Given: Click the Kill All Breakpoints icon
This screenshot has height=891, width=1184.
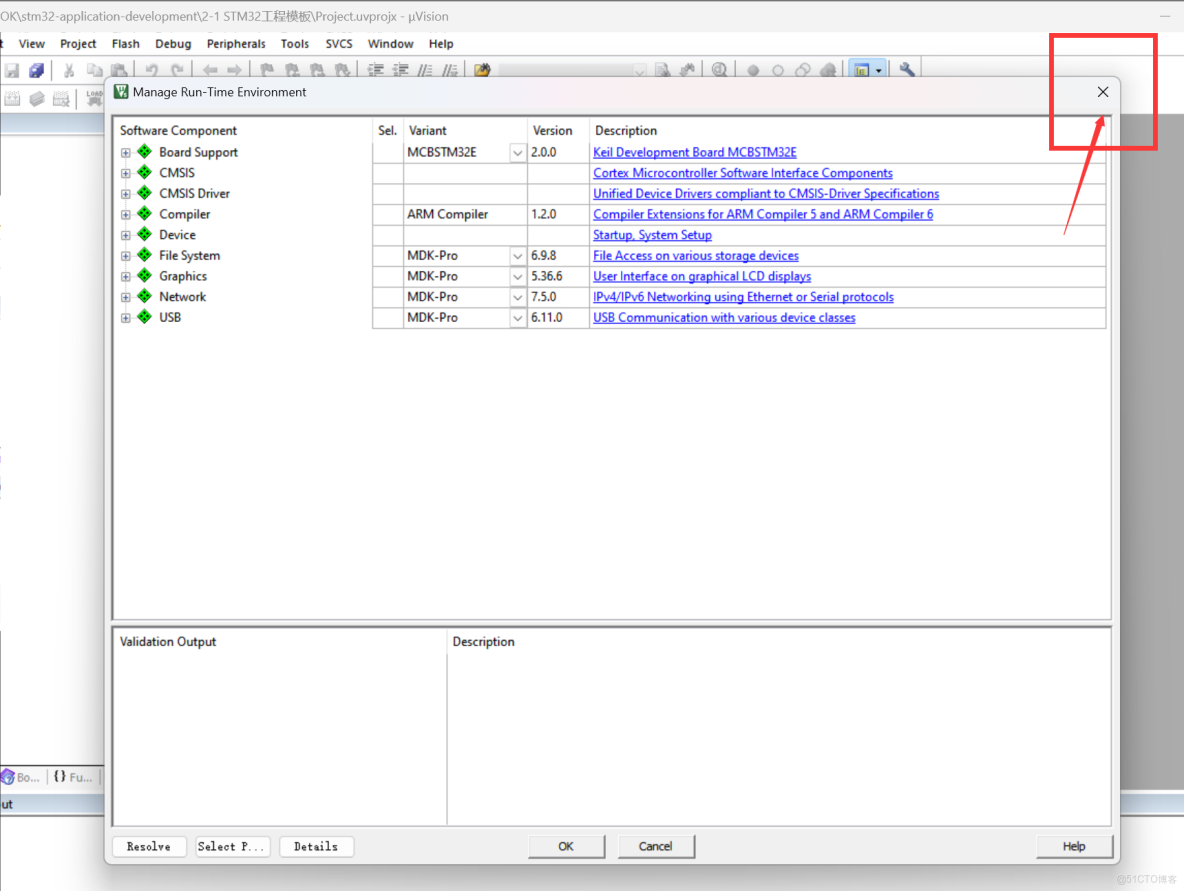Looking at the screenshot, I should 828,70.
